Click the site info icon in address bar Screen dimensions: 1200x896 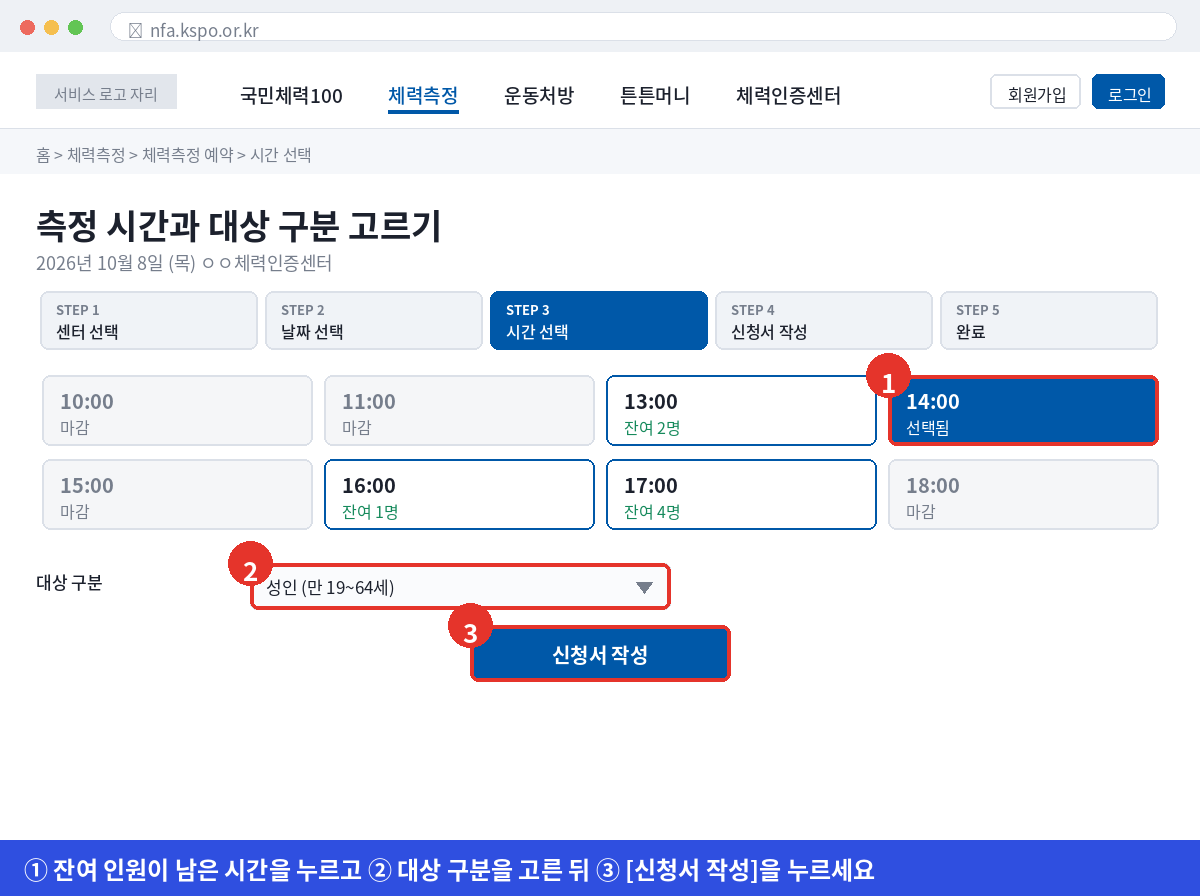(x=136, y=31)
